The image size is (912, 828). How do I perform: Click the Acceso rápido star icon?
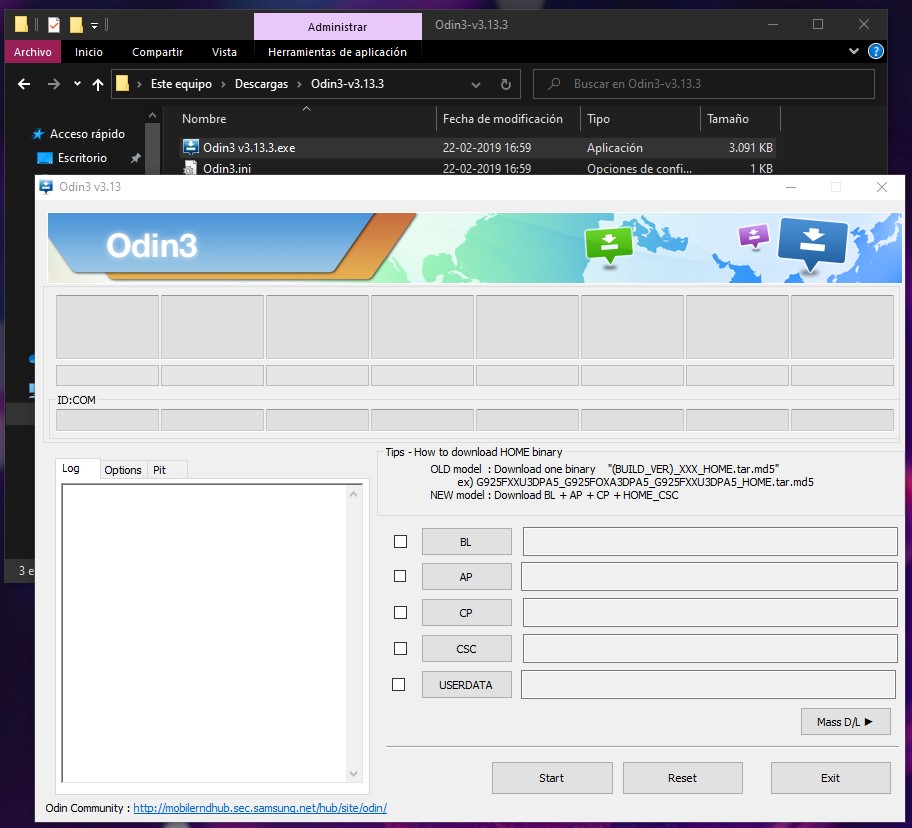coord(38,134)
